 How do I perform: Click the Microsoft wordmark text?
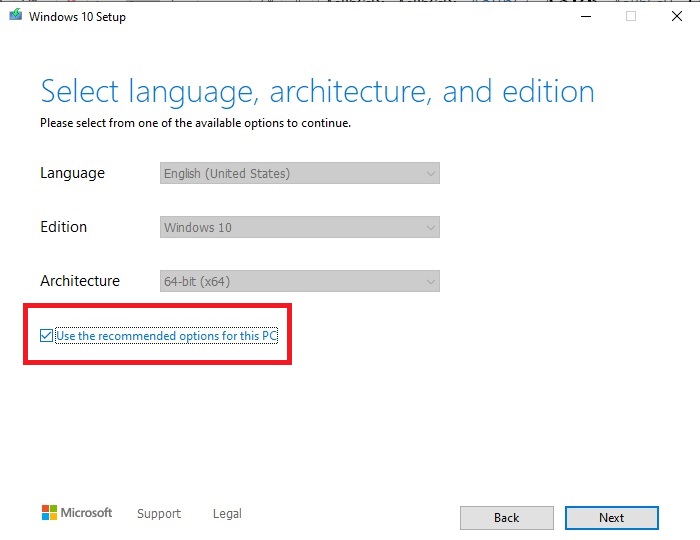[x=87, y=513]
